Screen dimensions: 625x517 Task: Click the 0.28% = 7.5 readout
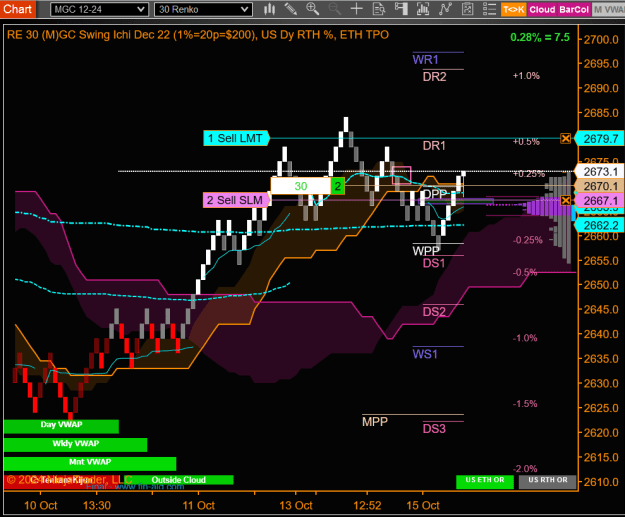click(540, 37)
